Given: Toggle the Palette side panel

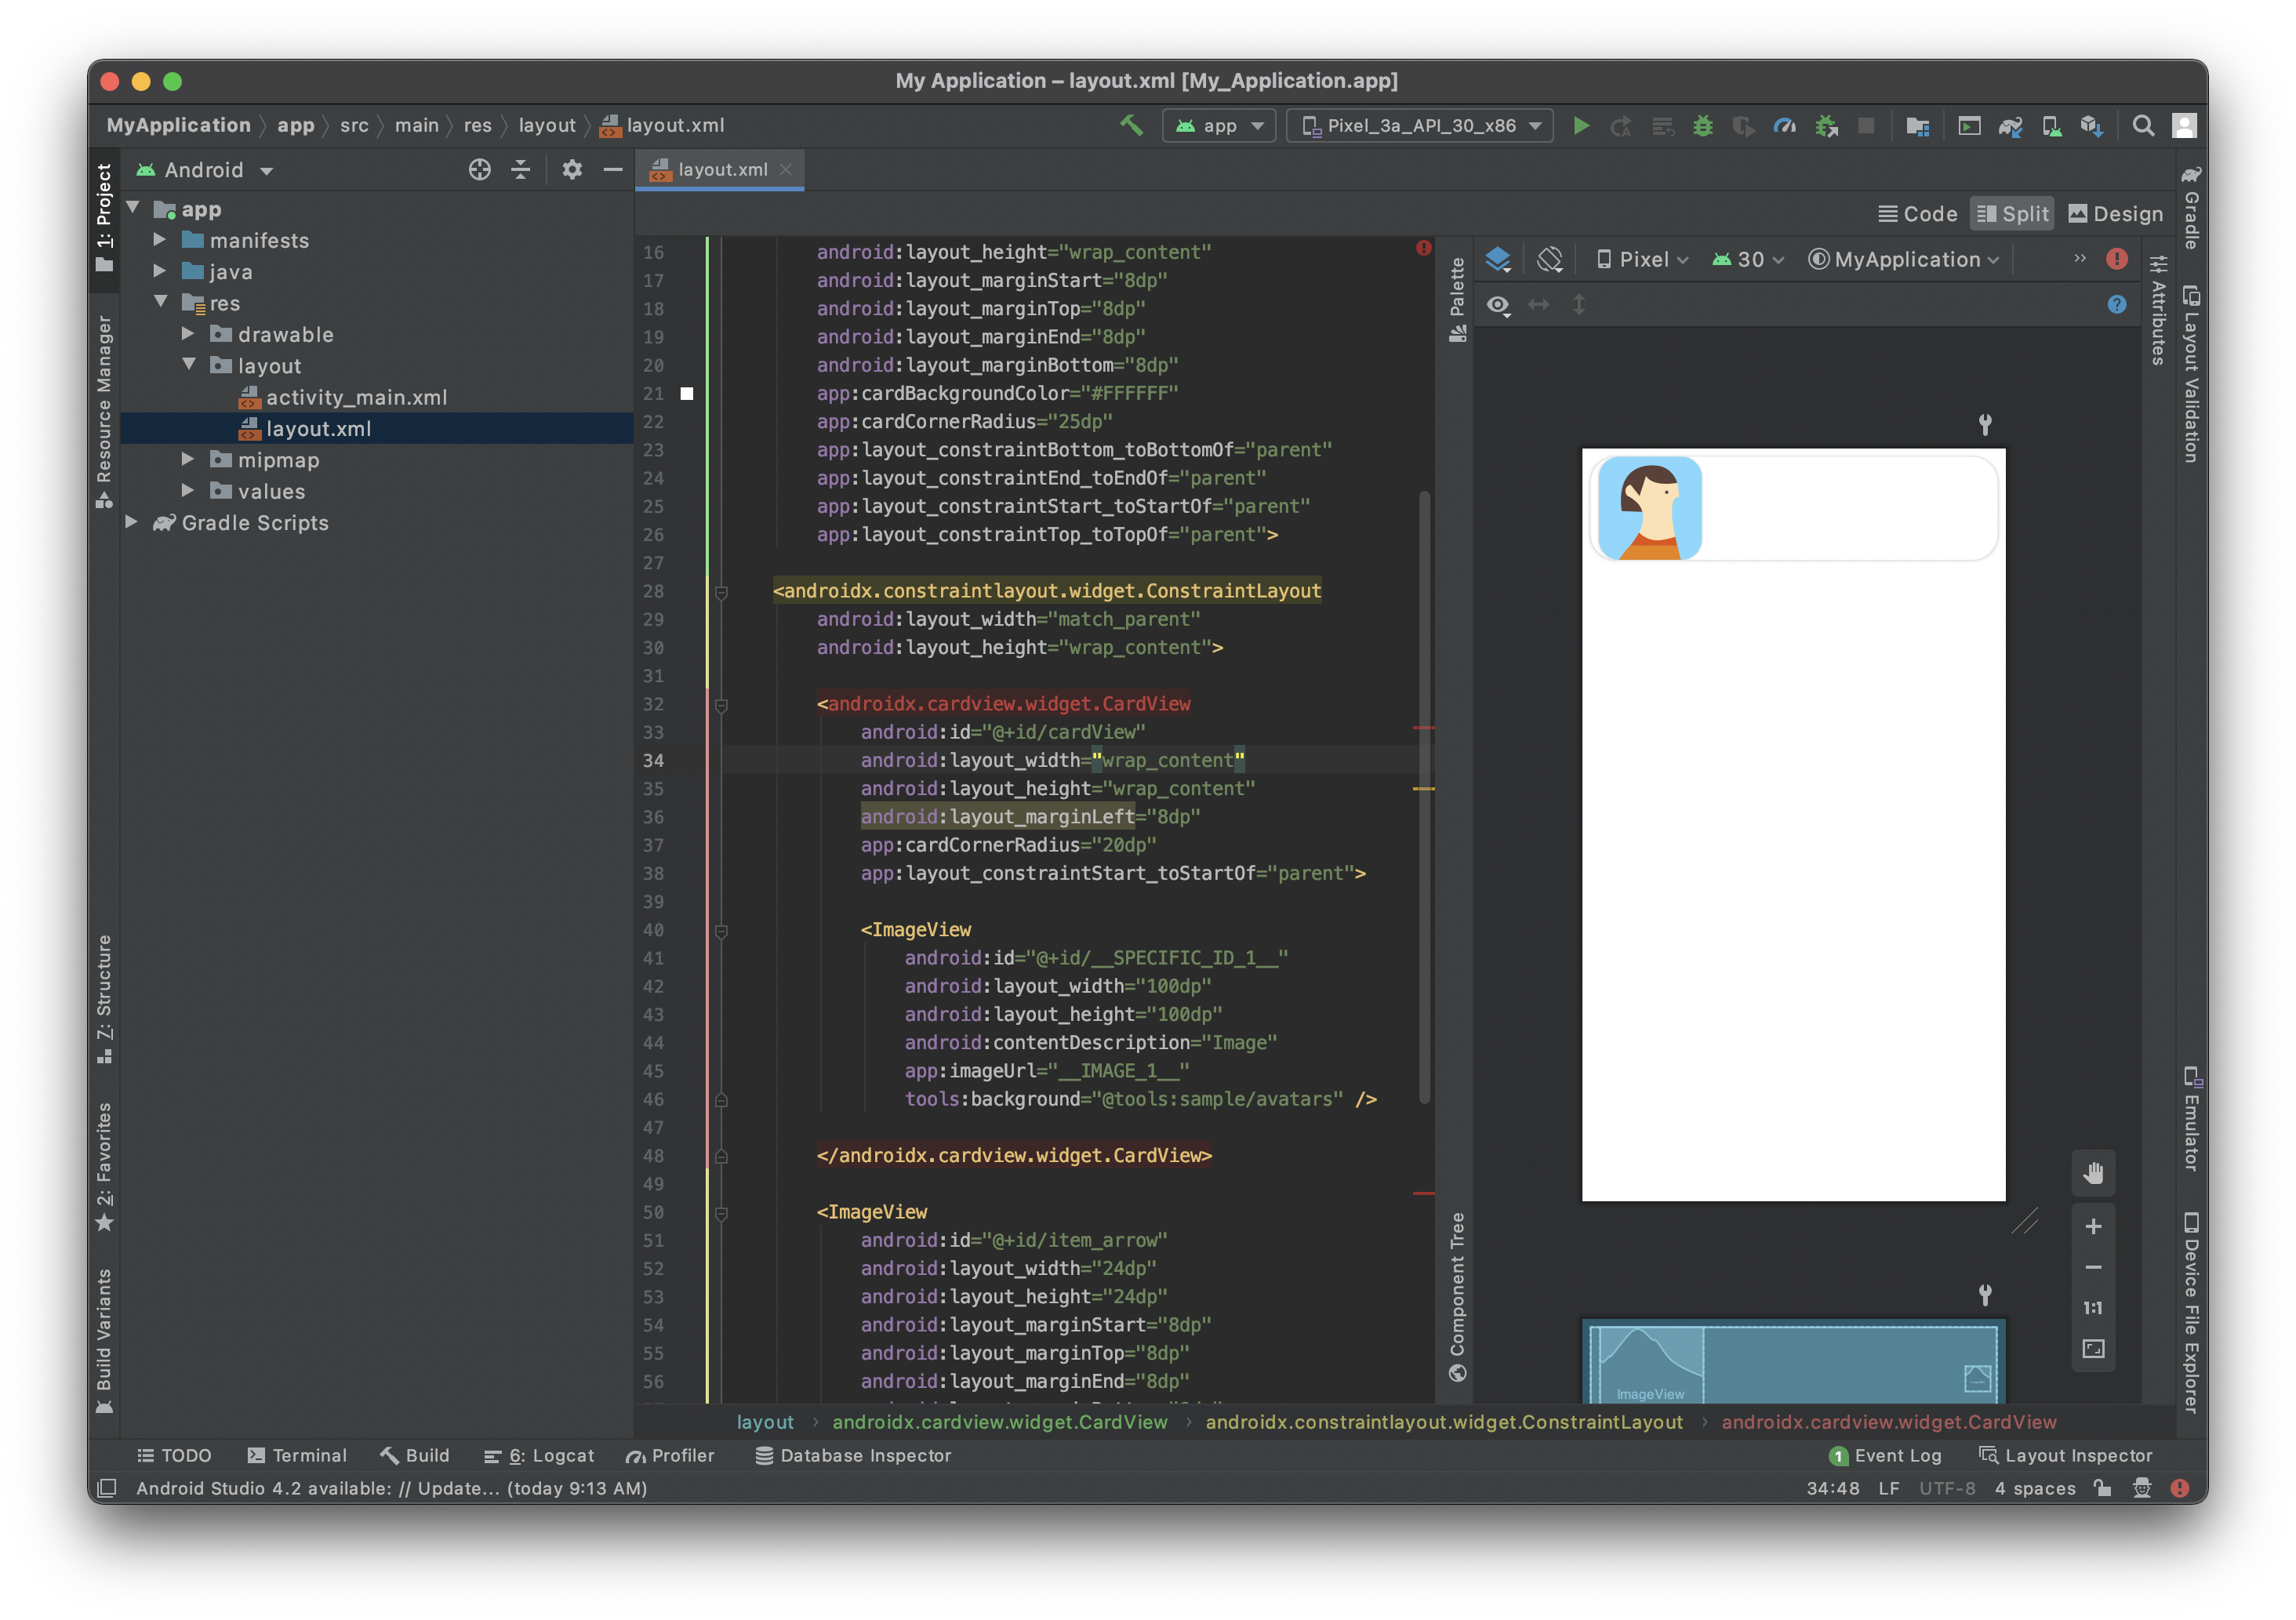Looking at the screenshot, I should pos(1457,299).
